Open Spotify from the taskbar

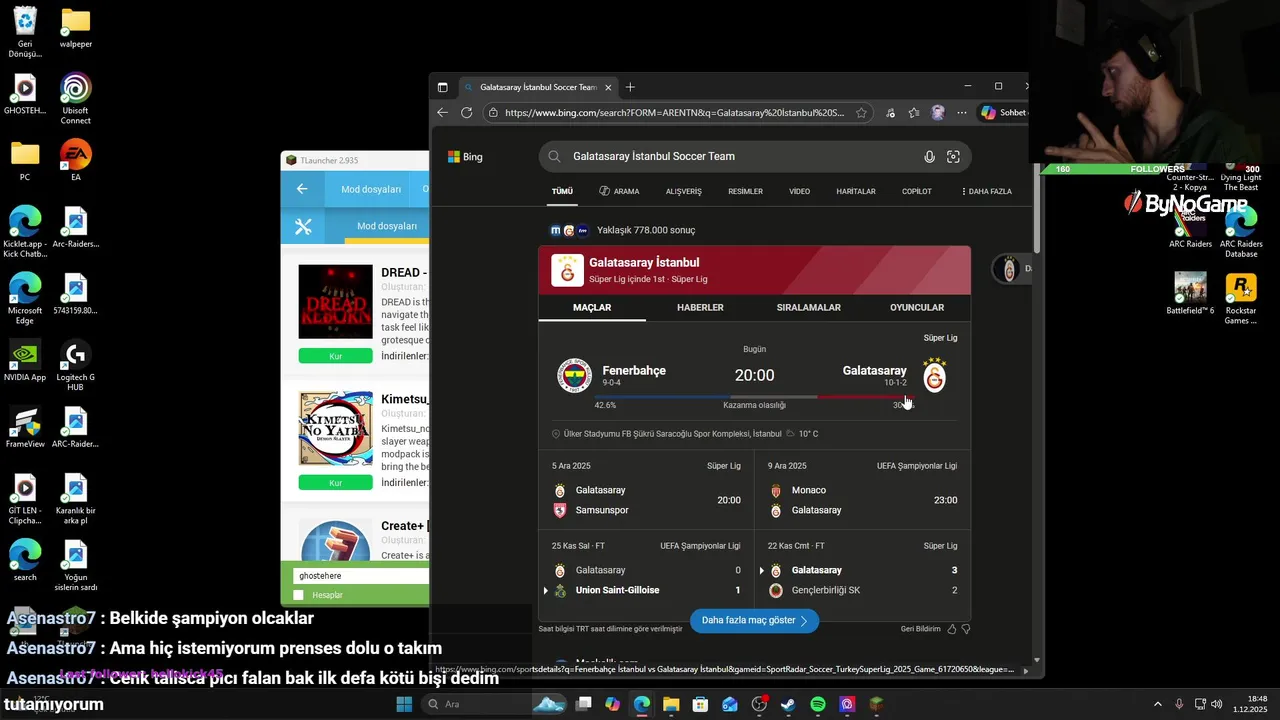[x=817, y=704]
